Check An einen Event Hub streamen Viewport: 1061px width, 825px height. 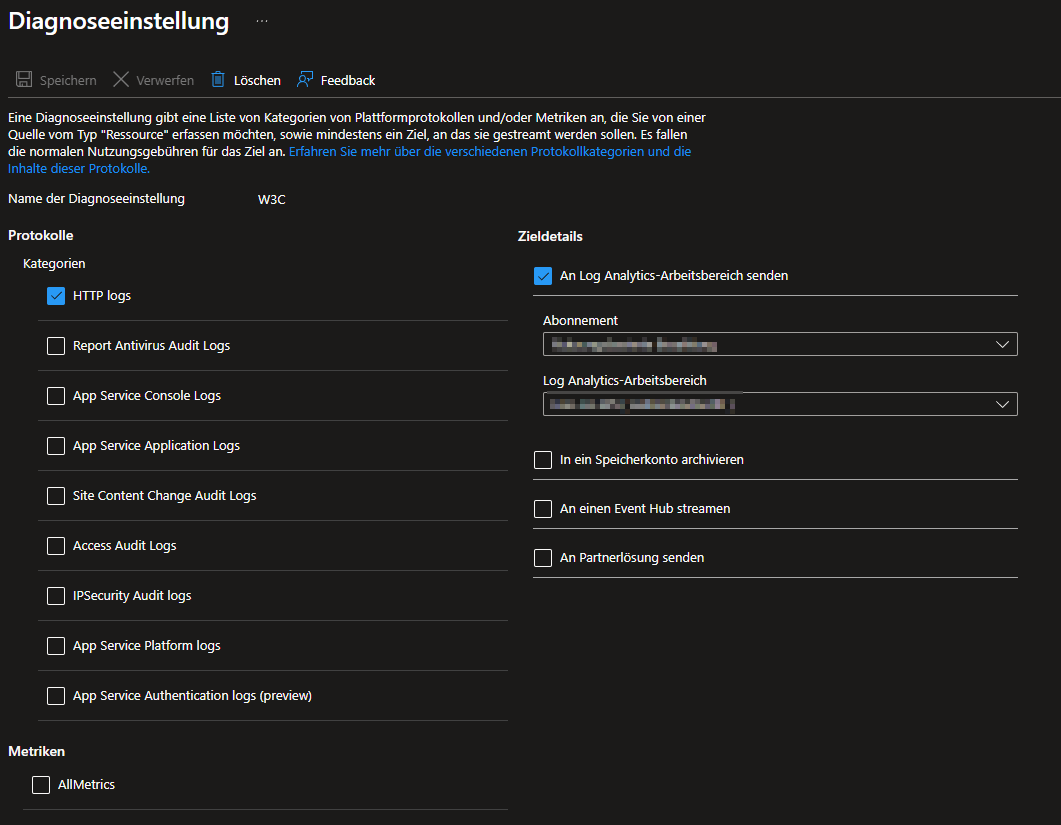click(x=543, y=509)
